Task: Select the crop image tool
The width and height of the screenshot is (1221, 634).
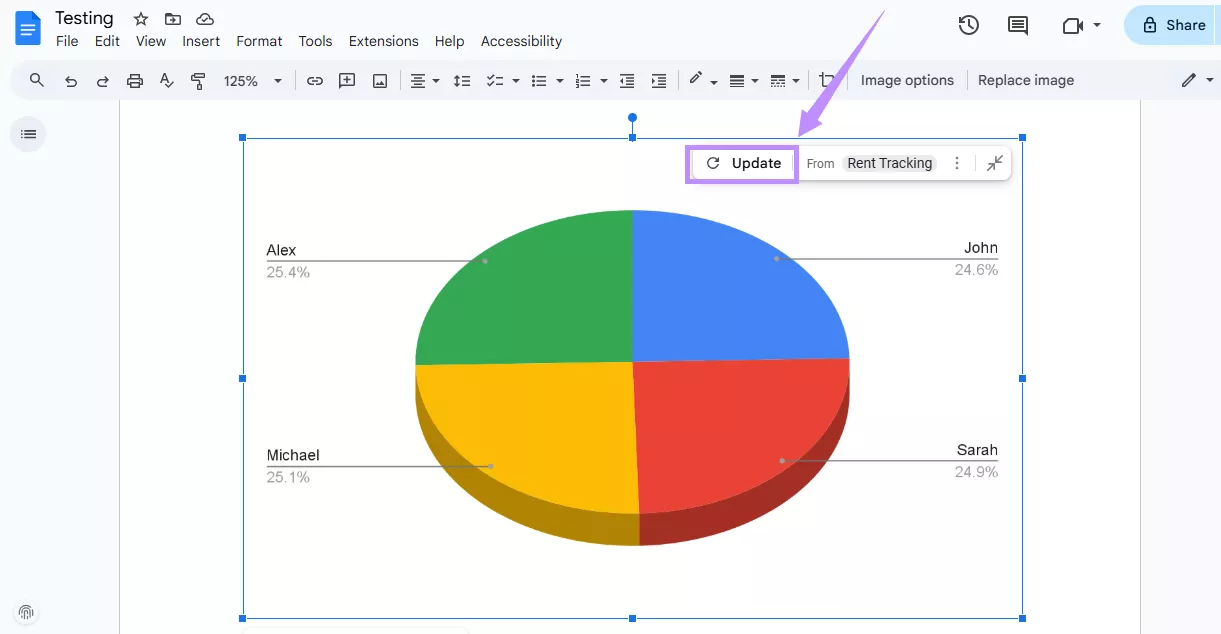Action: (x=827, y=80)
